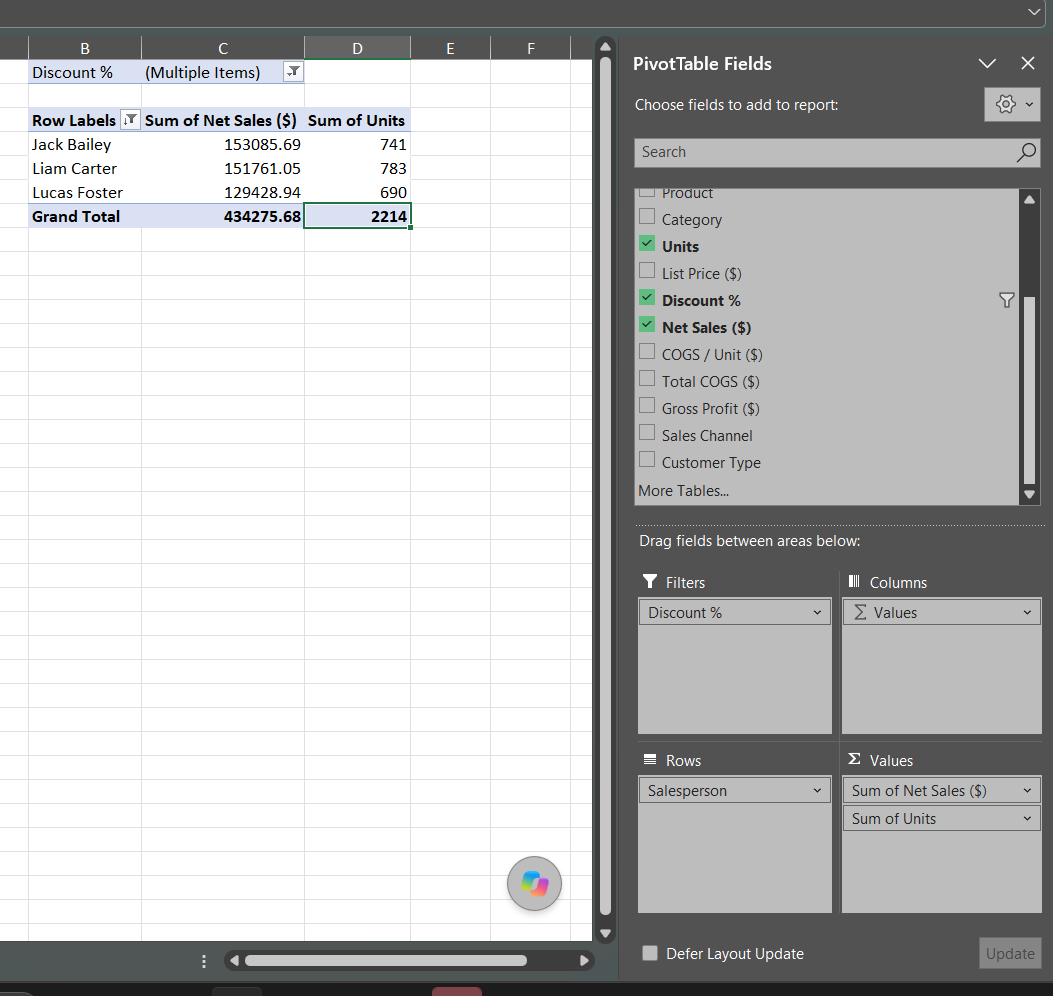Click the horizontal worksheet scrollbar thumb
Viewport: 1053px width, 996px height.
coord(385,961)
